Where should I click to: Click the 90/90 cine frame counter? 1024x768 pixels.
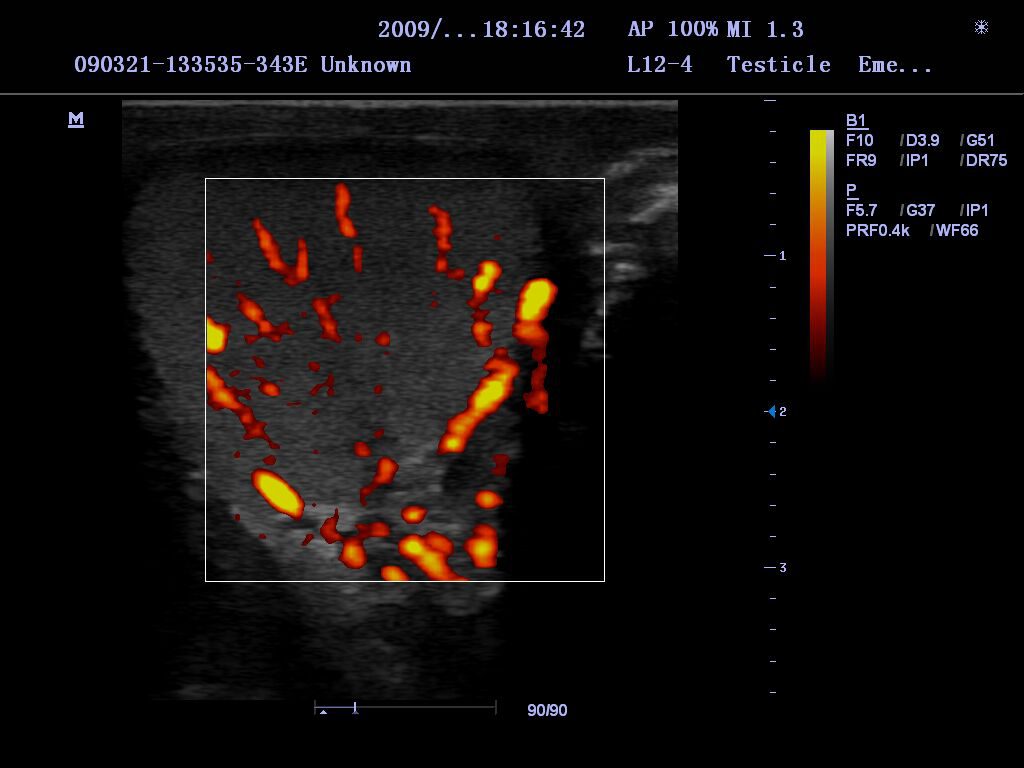coord(547,710)
